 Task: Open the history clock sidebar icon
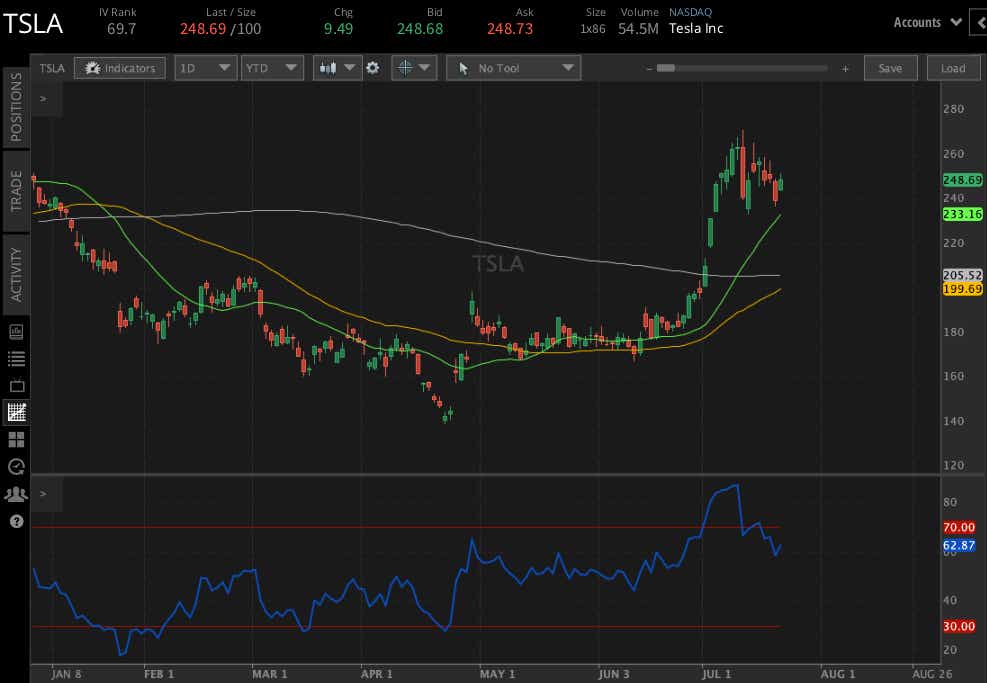(16, 466)
